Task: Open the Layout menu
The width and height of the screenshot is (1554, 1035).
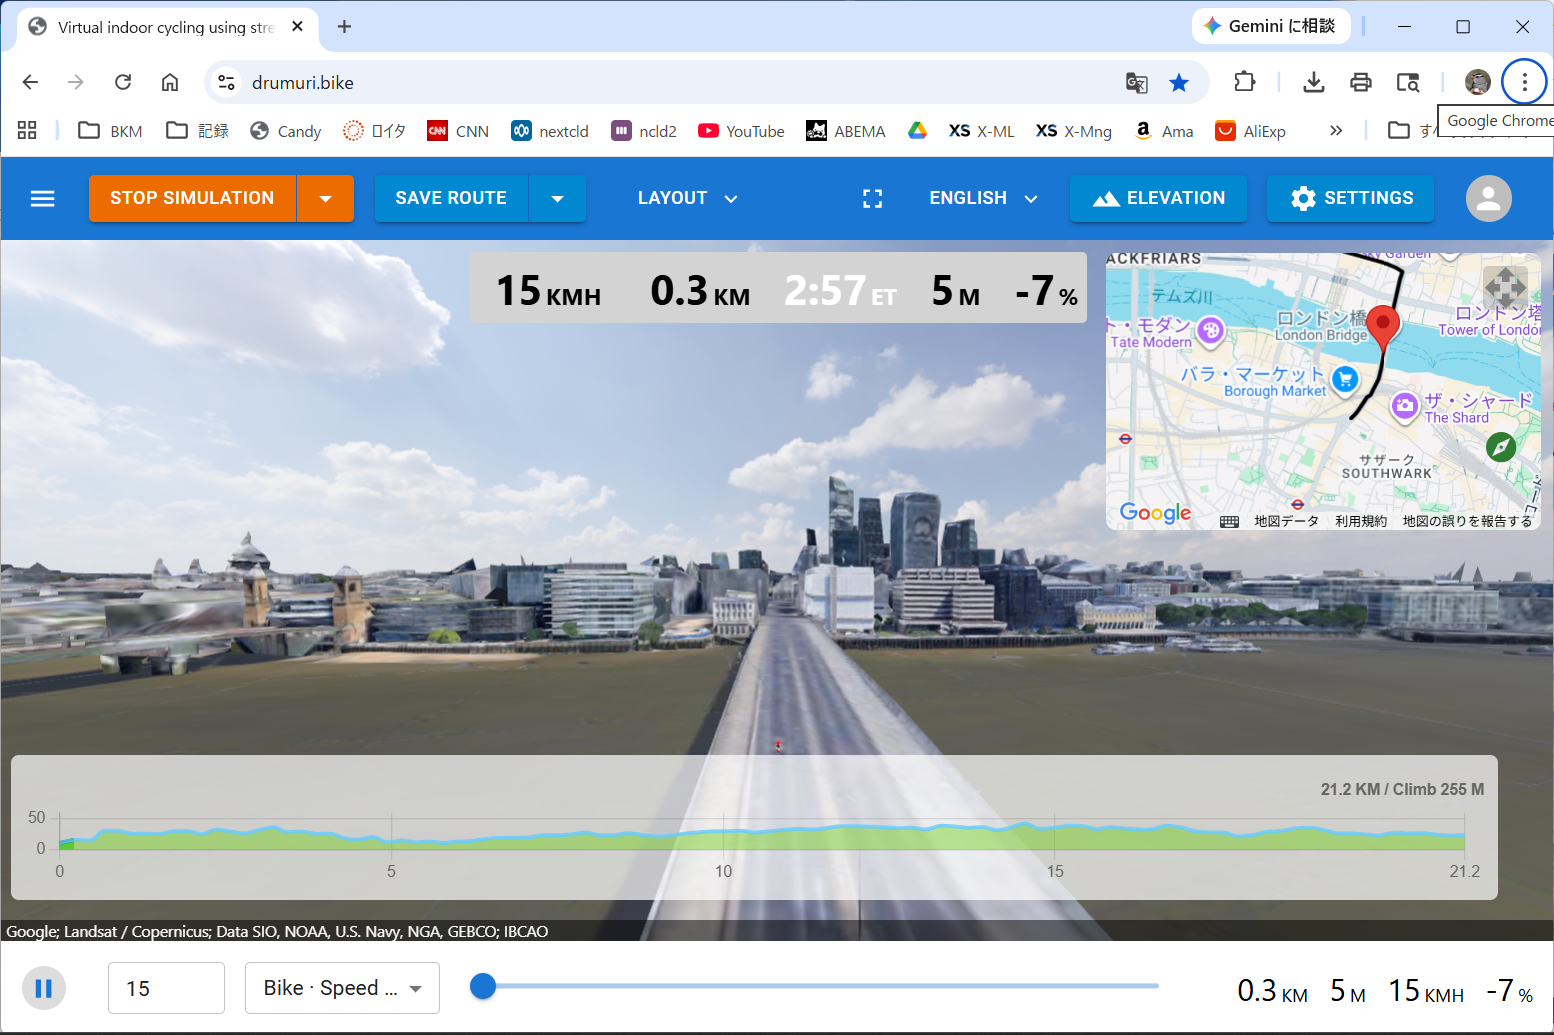Action: (x=687, y=198)
